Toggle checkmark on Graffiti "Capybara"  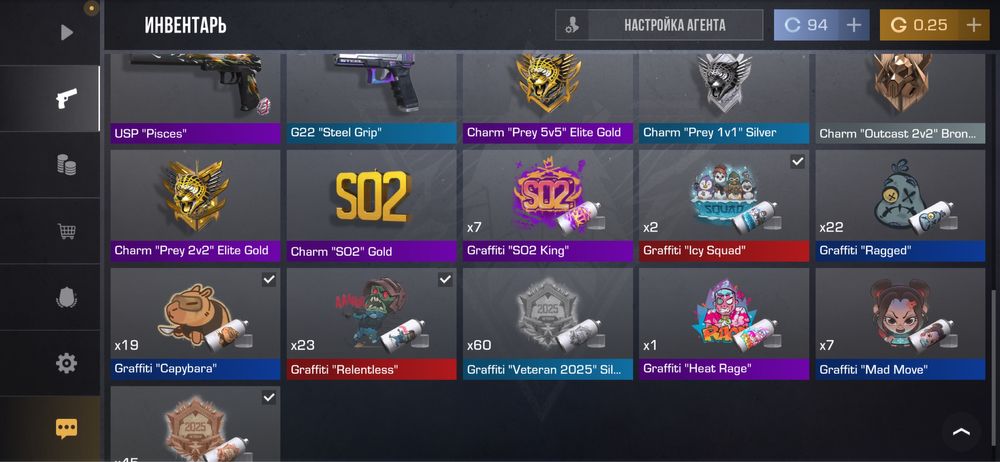click(269, 279)
